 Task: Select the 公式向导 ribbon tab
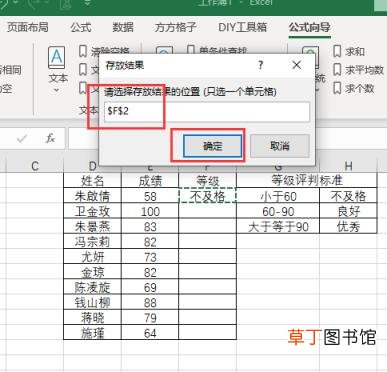click(310, 27)
